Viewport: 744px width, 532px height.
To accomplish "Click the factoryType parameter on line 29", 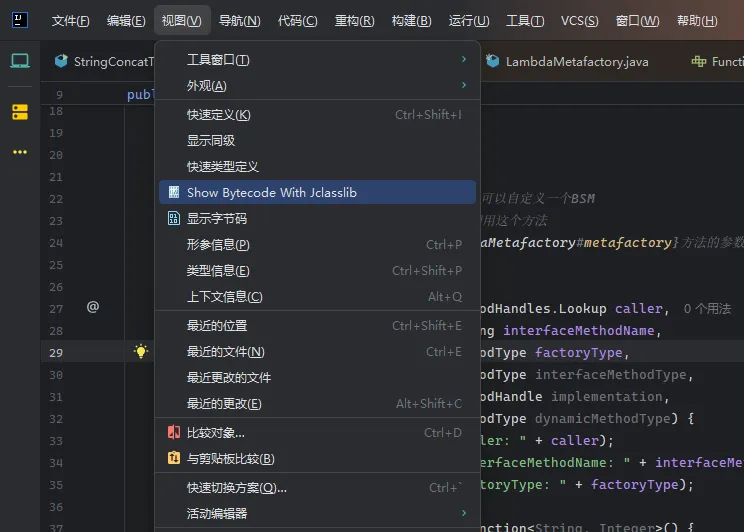I will (x=578, y=353).
